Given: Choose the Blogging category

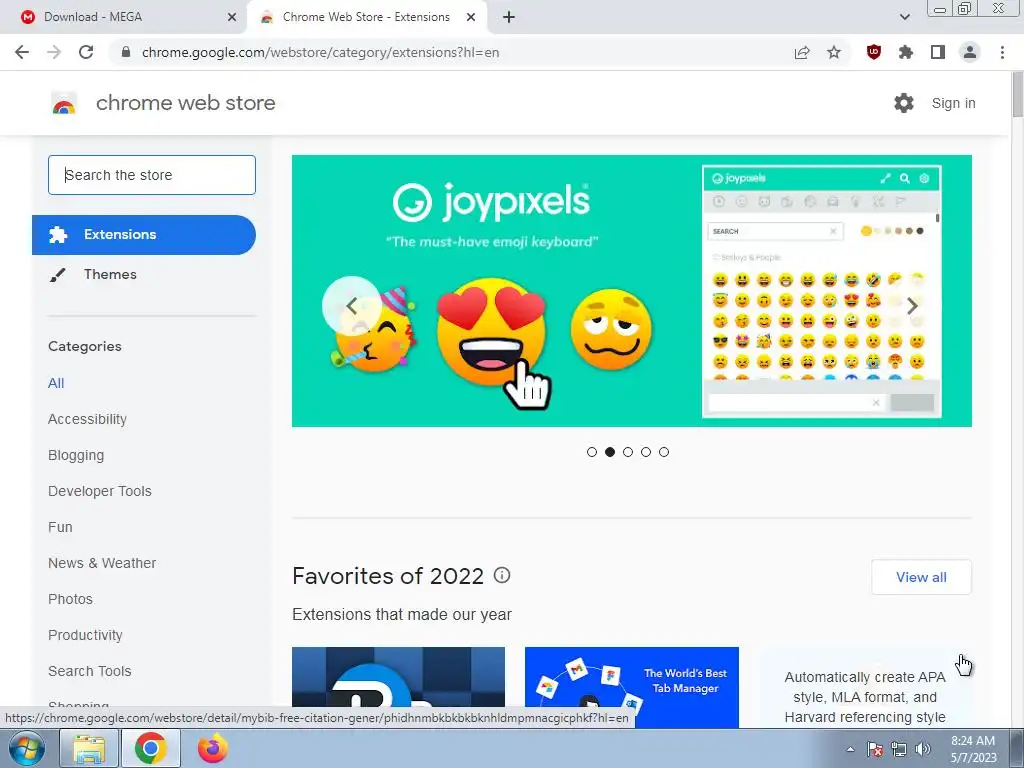Looking at the screenshot, I should pyautogui.click(x=76, y=455).
